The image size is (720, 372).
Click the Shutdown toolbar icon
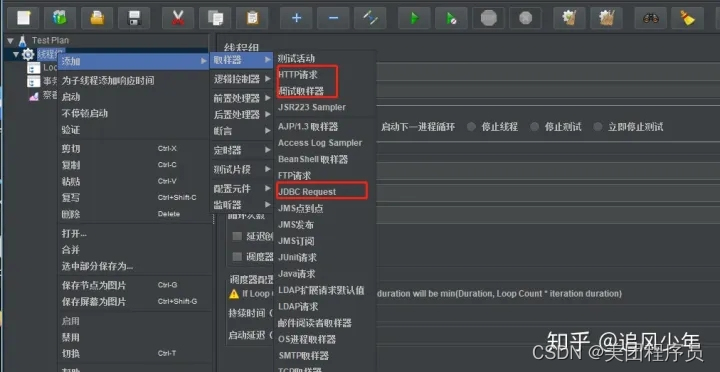pos(525,18)
